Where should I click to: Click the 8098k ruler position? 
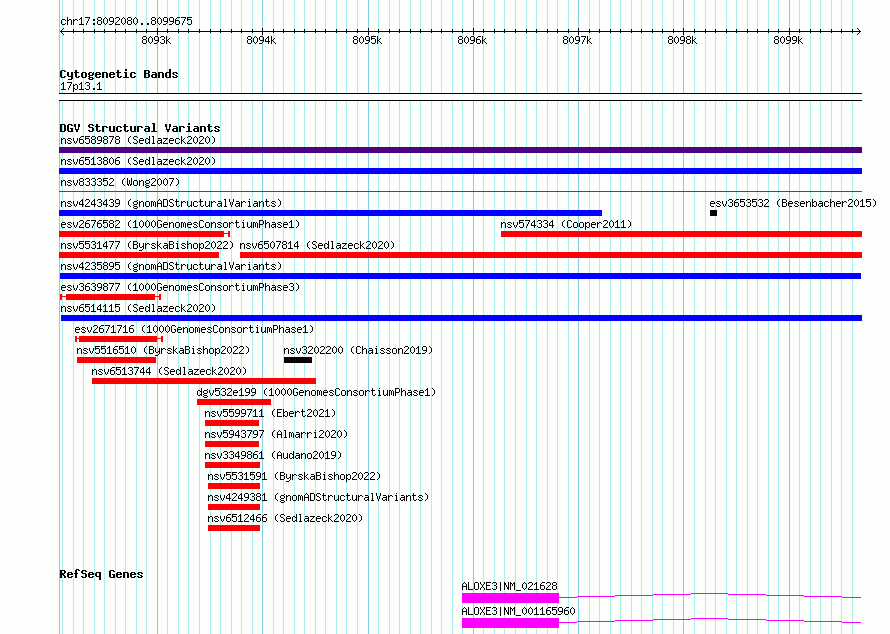[x=682, y=40]
